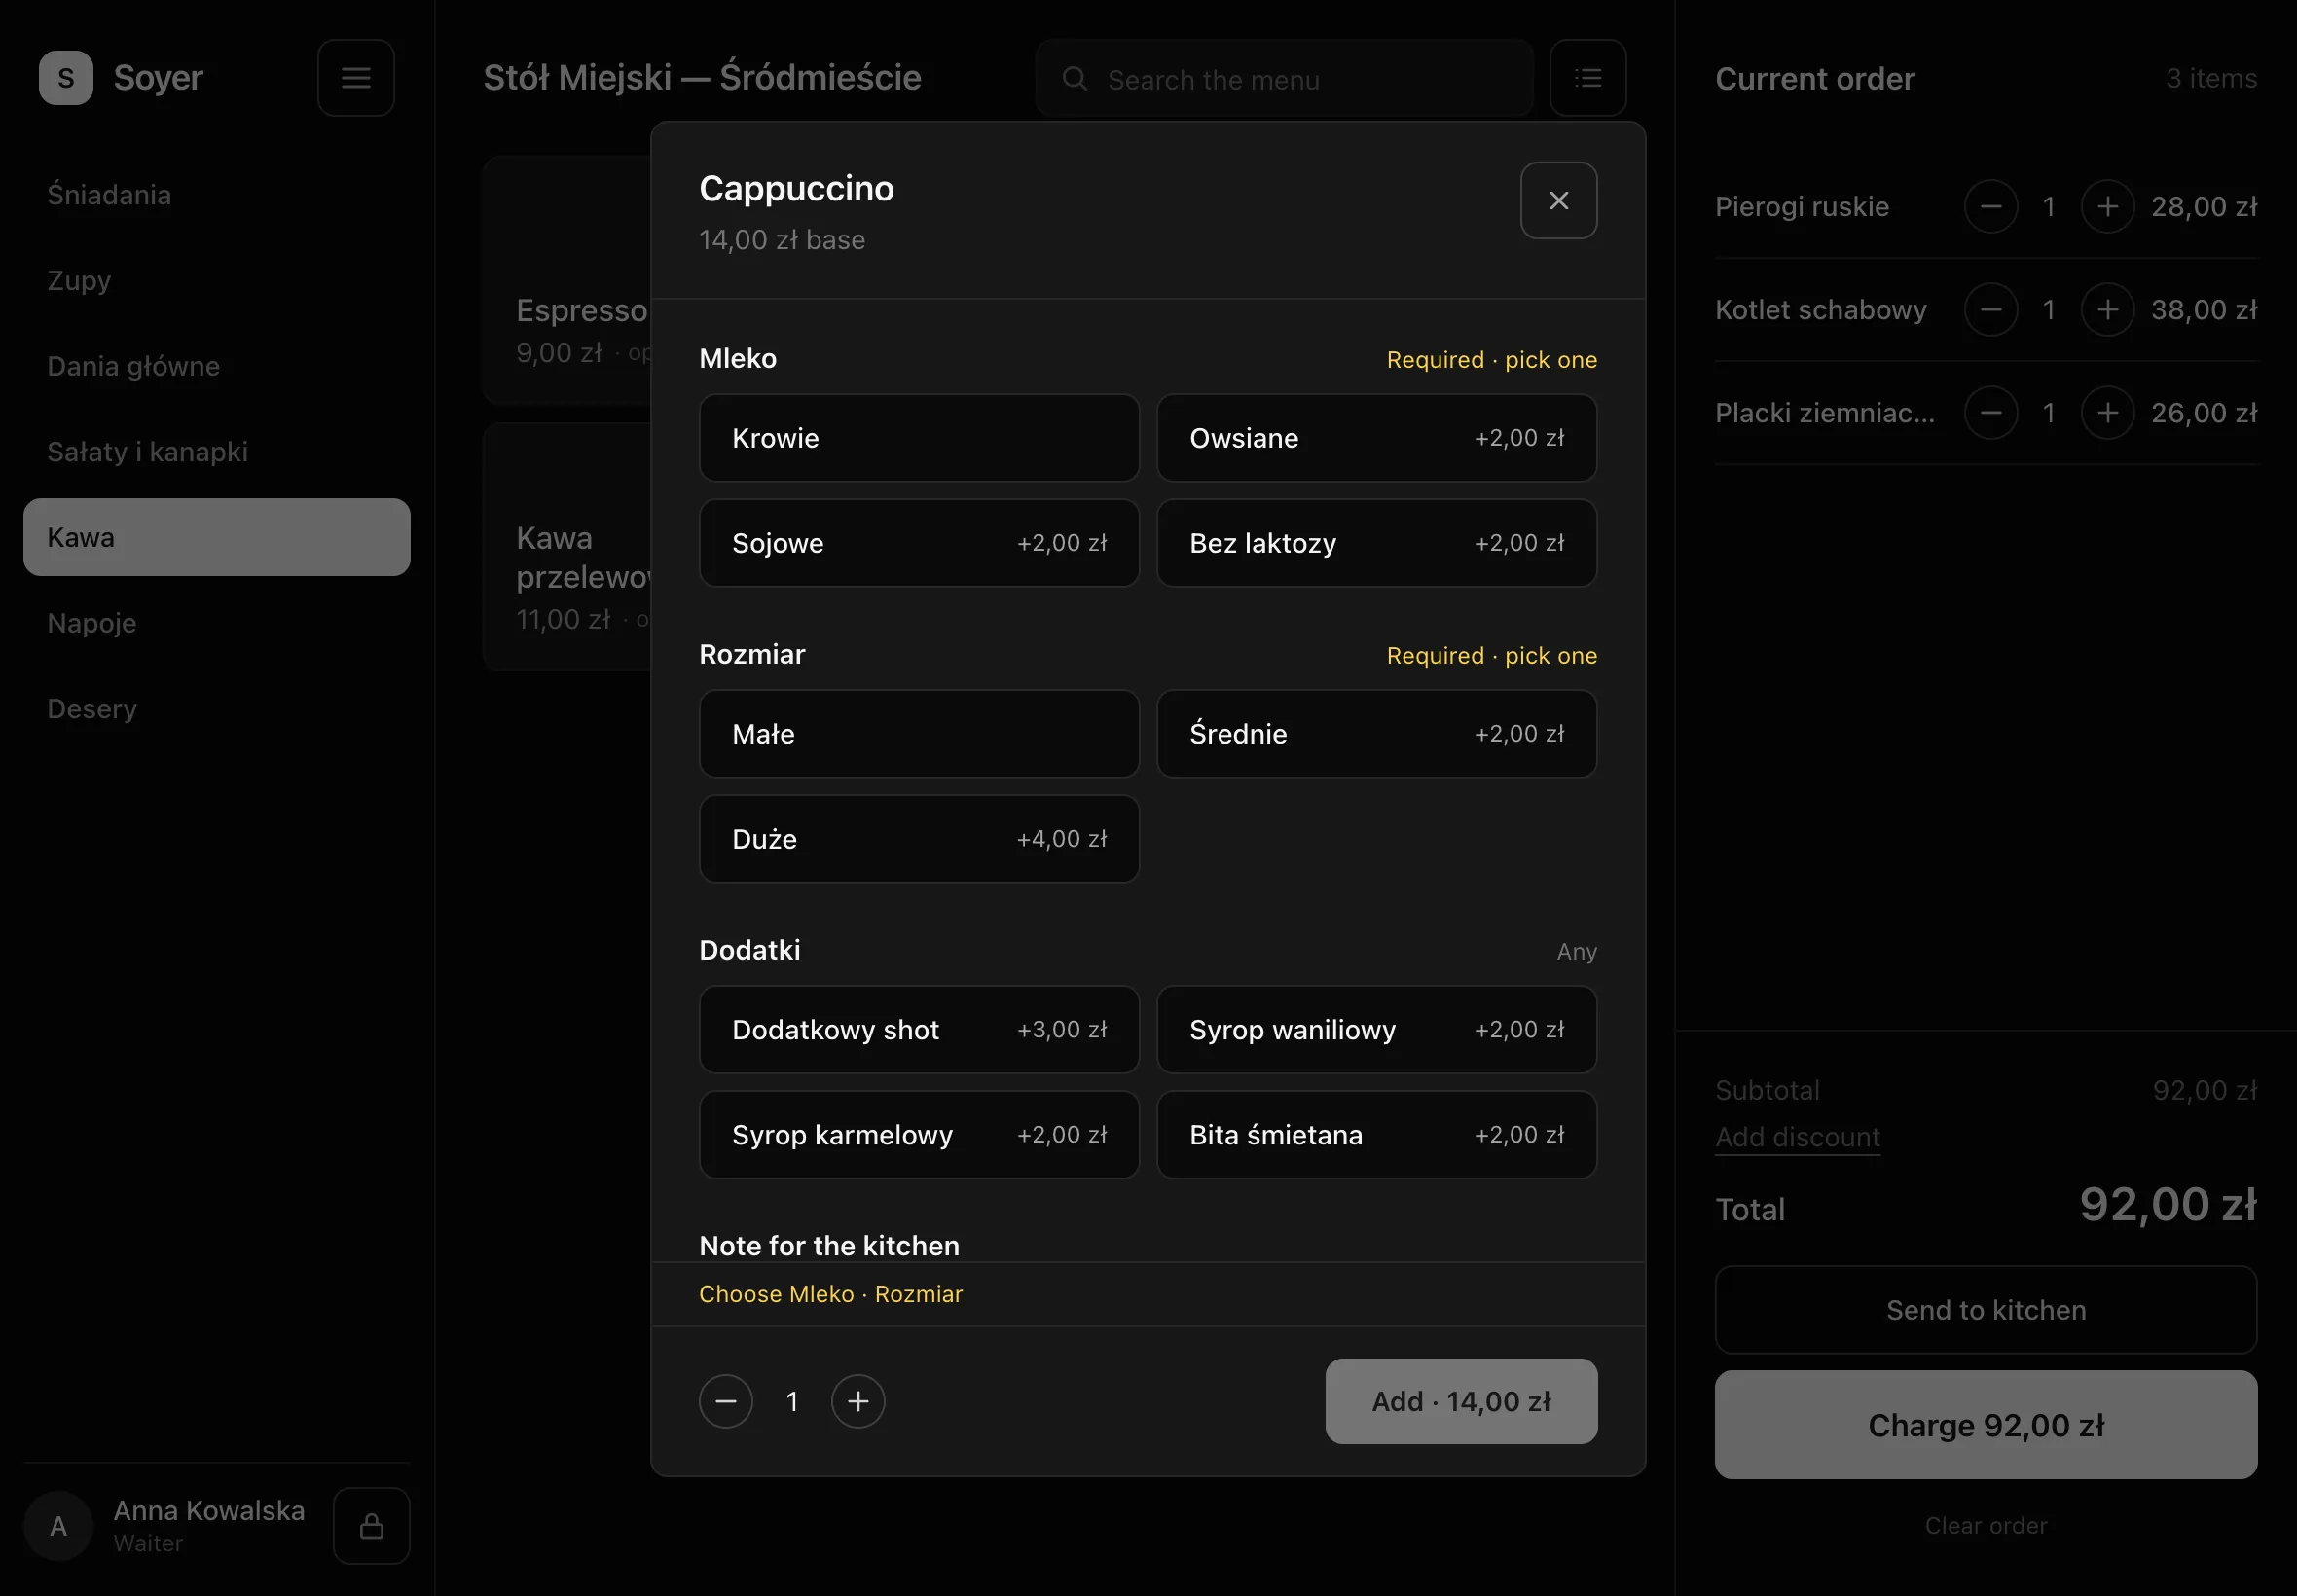Image resolution: width=2297 pixels, height=1596 pixels.
Task: Open Desery category
Action: pos(217,708)
